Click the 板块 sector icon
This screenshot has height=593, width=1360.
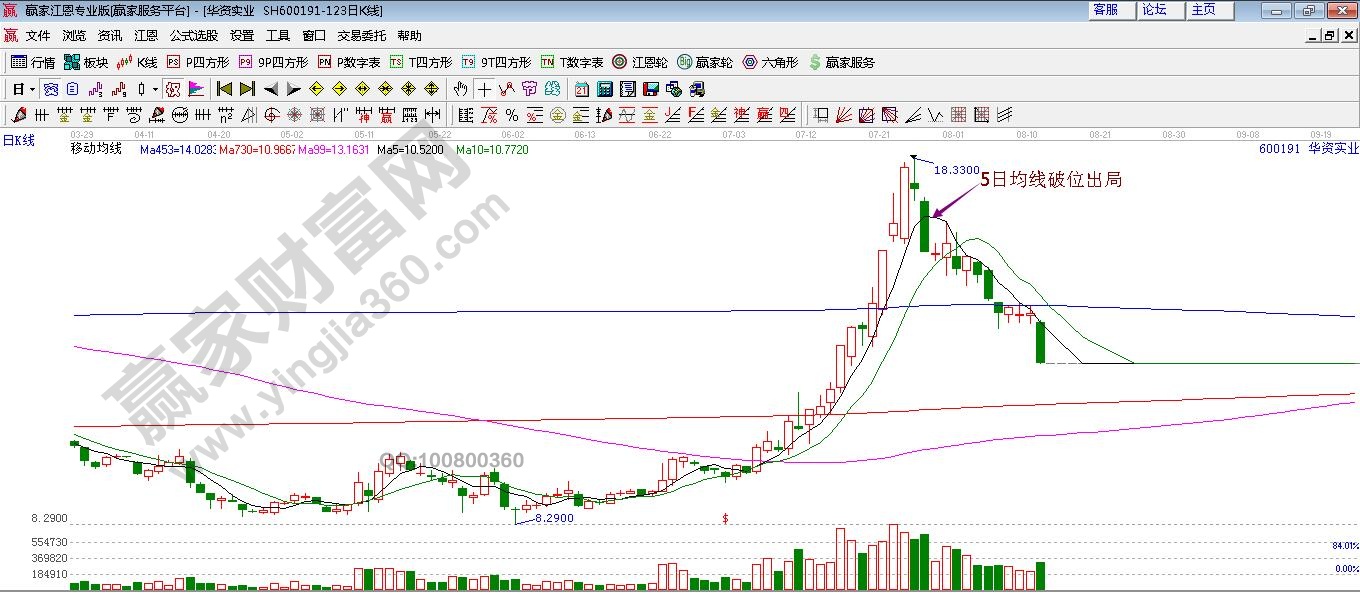(86, 62)
